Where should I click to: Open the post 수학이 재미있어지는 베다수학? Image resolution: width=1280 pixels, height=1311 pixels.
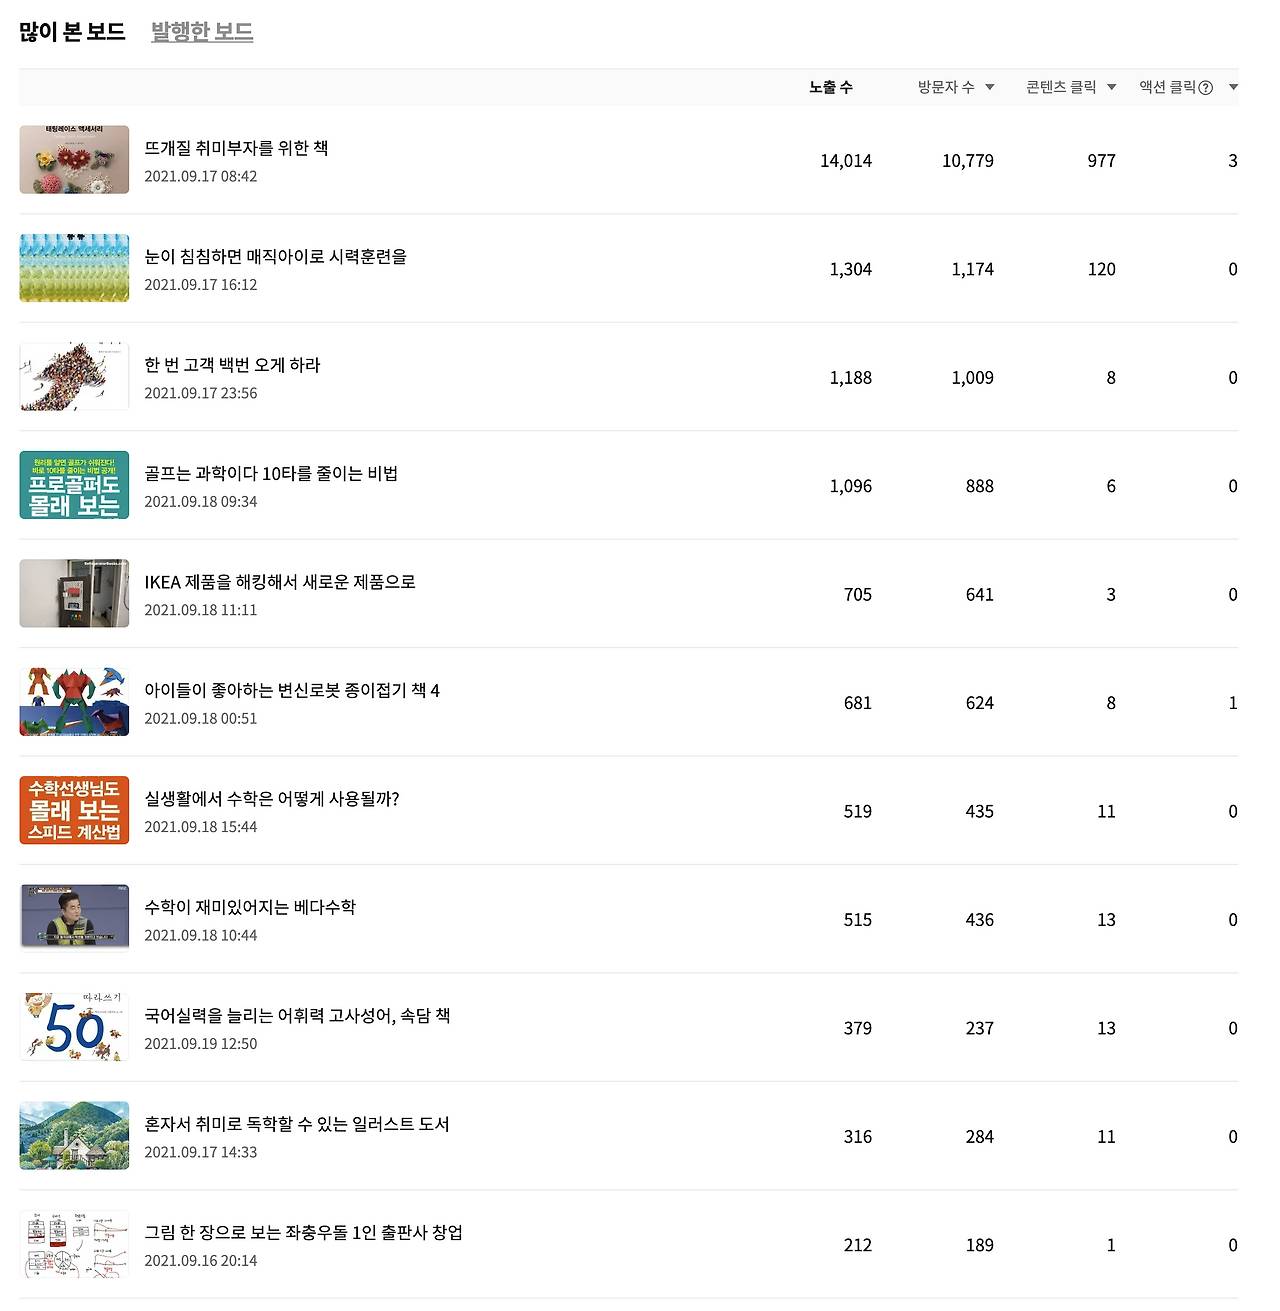pos(251,907)
